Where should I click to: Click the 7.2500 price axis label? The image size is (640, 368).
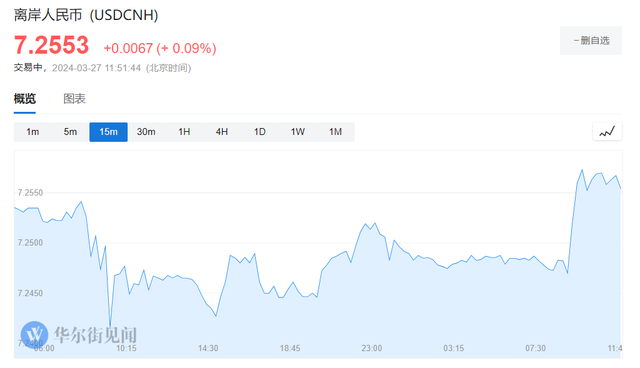click(x=30, y=243)
